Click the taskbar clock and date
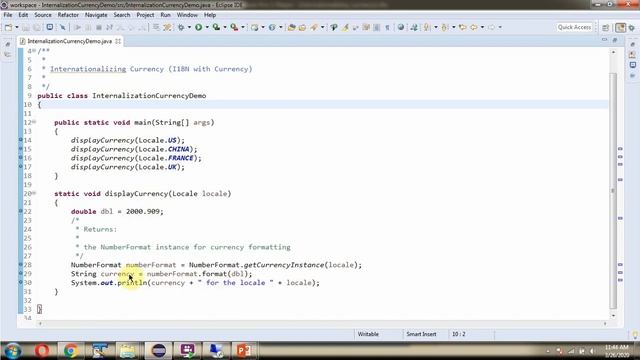Viewport: 640px width, 360px height. [618, 351]
